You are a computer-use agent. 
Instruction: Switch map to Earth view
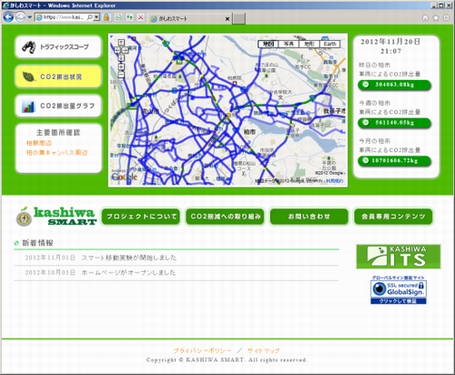tap(330, 44)
